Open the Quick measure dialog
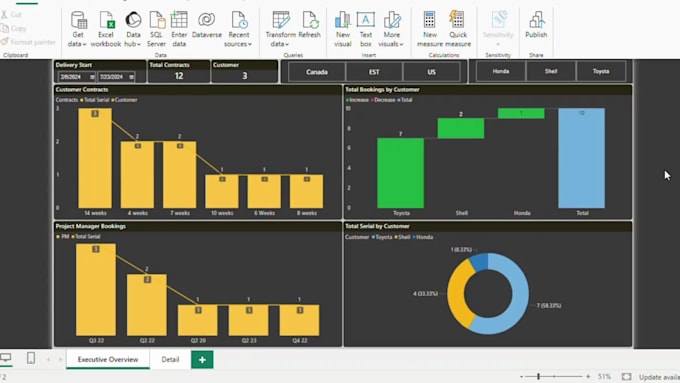680x383 pixels. (458, 29)
